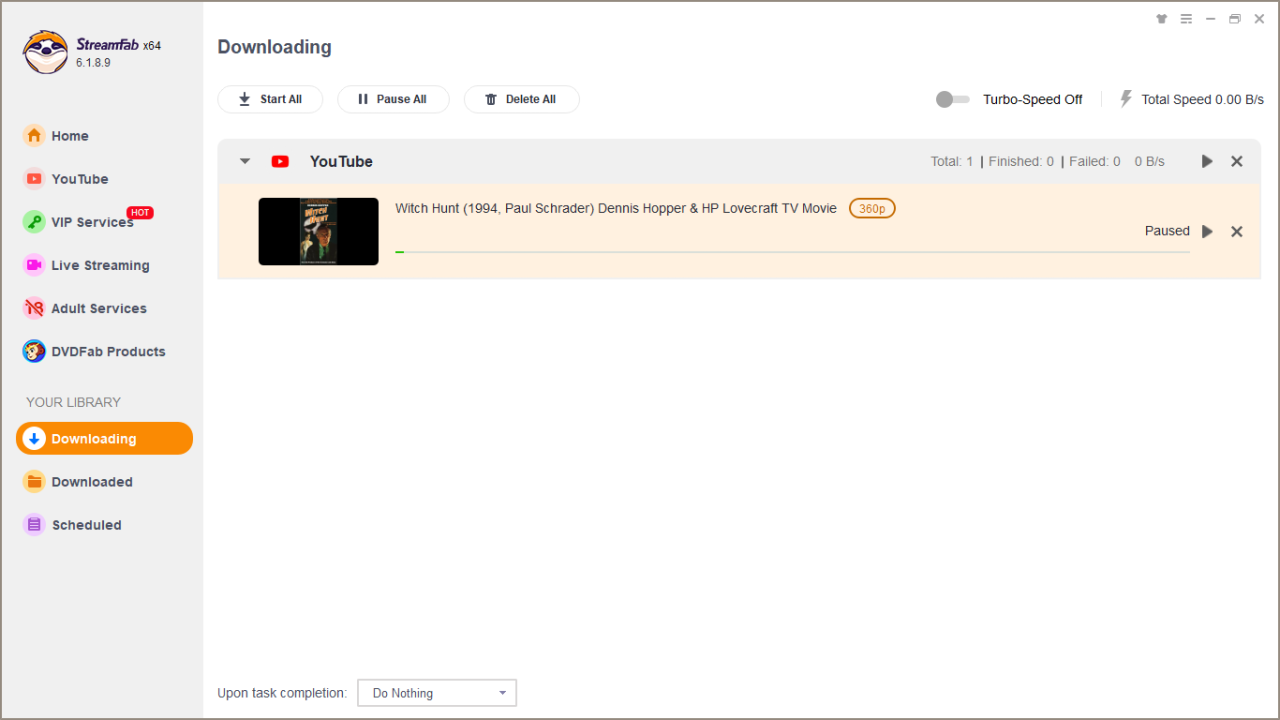Remove the Witch Hunt download task
This screenshot has height=720, width=1280.
[x=1237, y=232]
